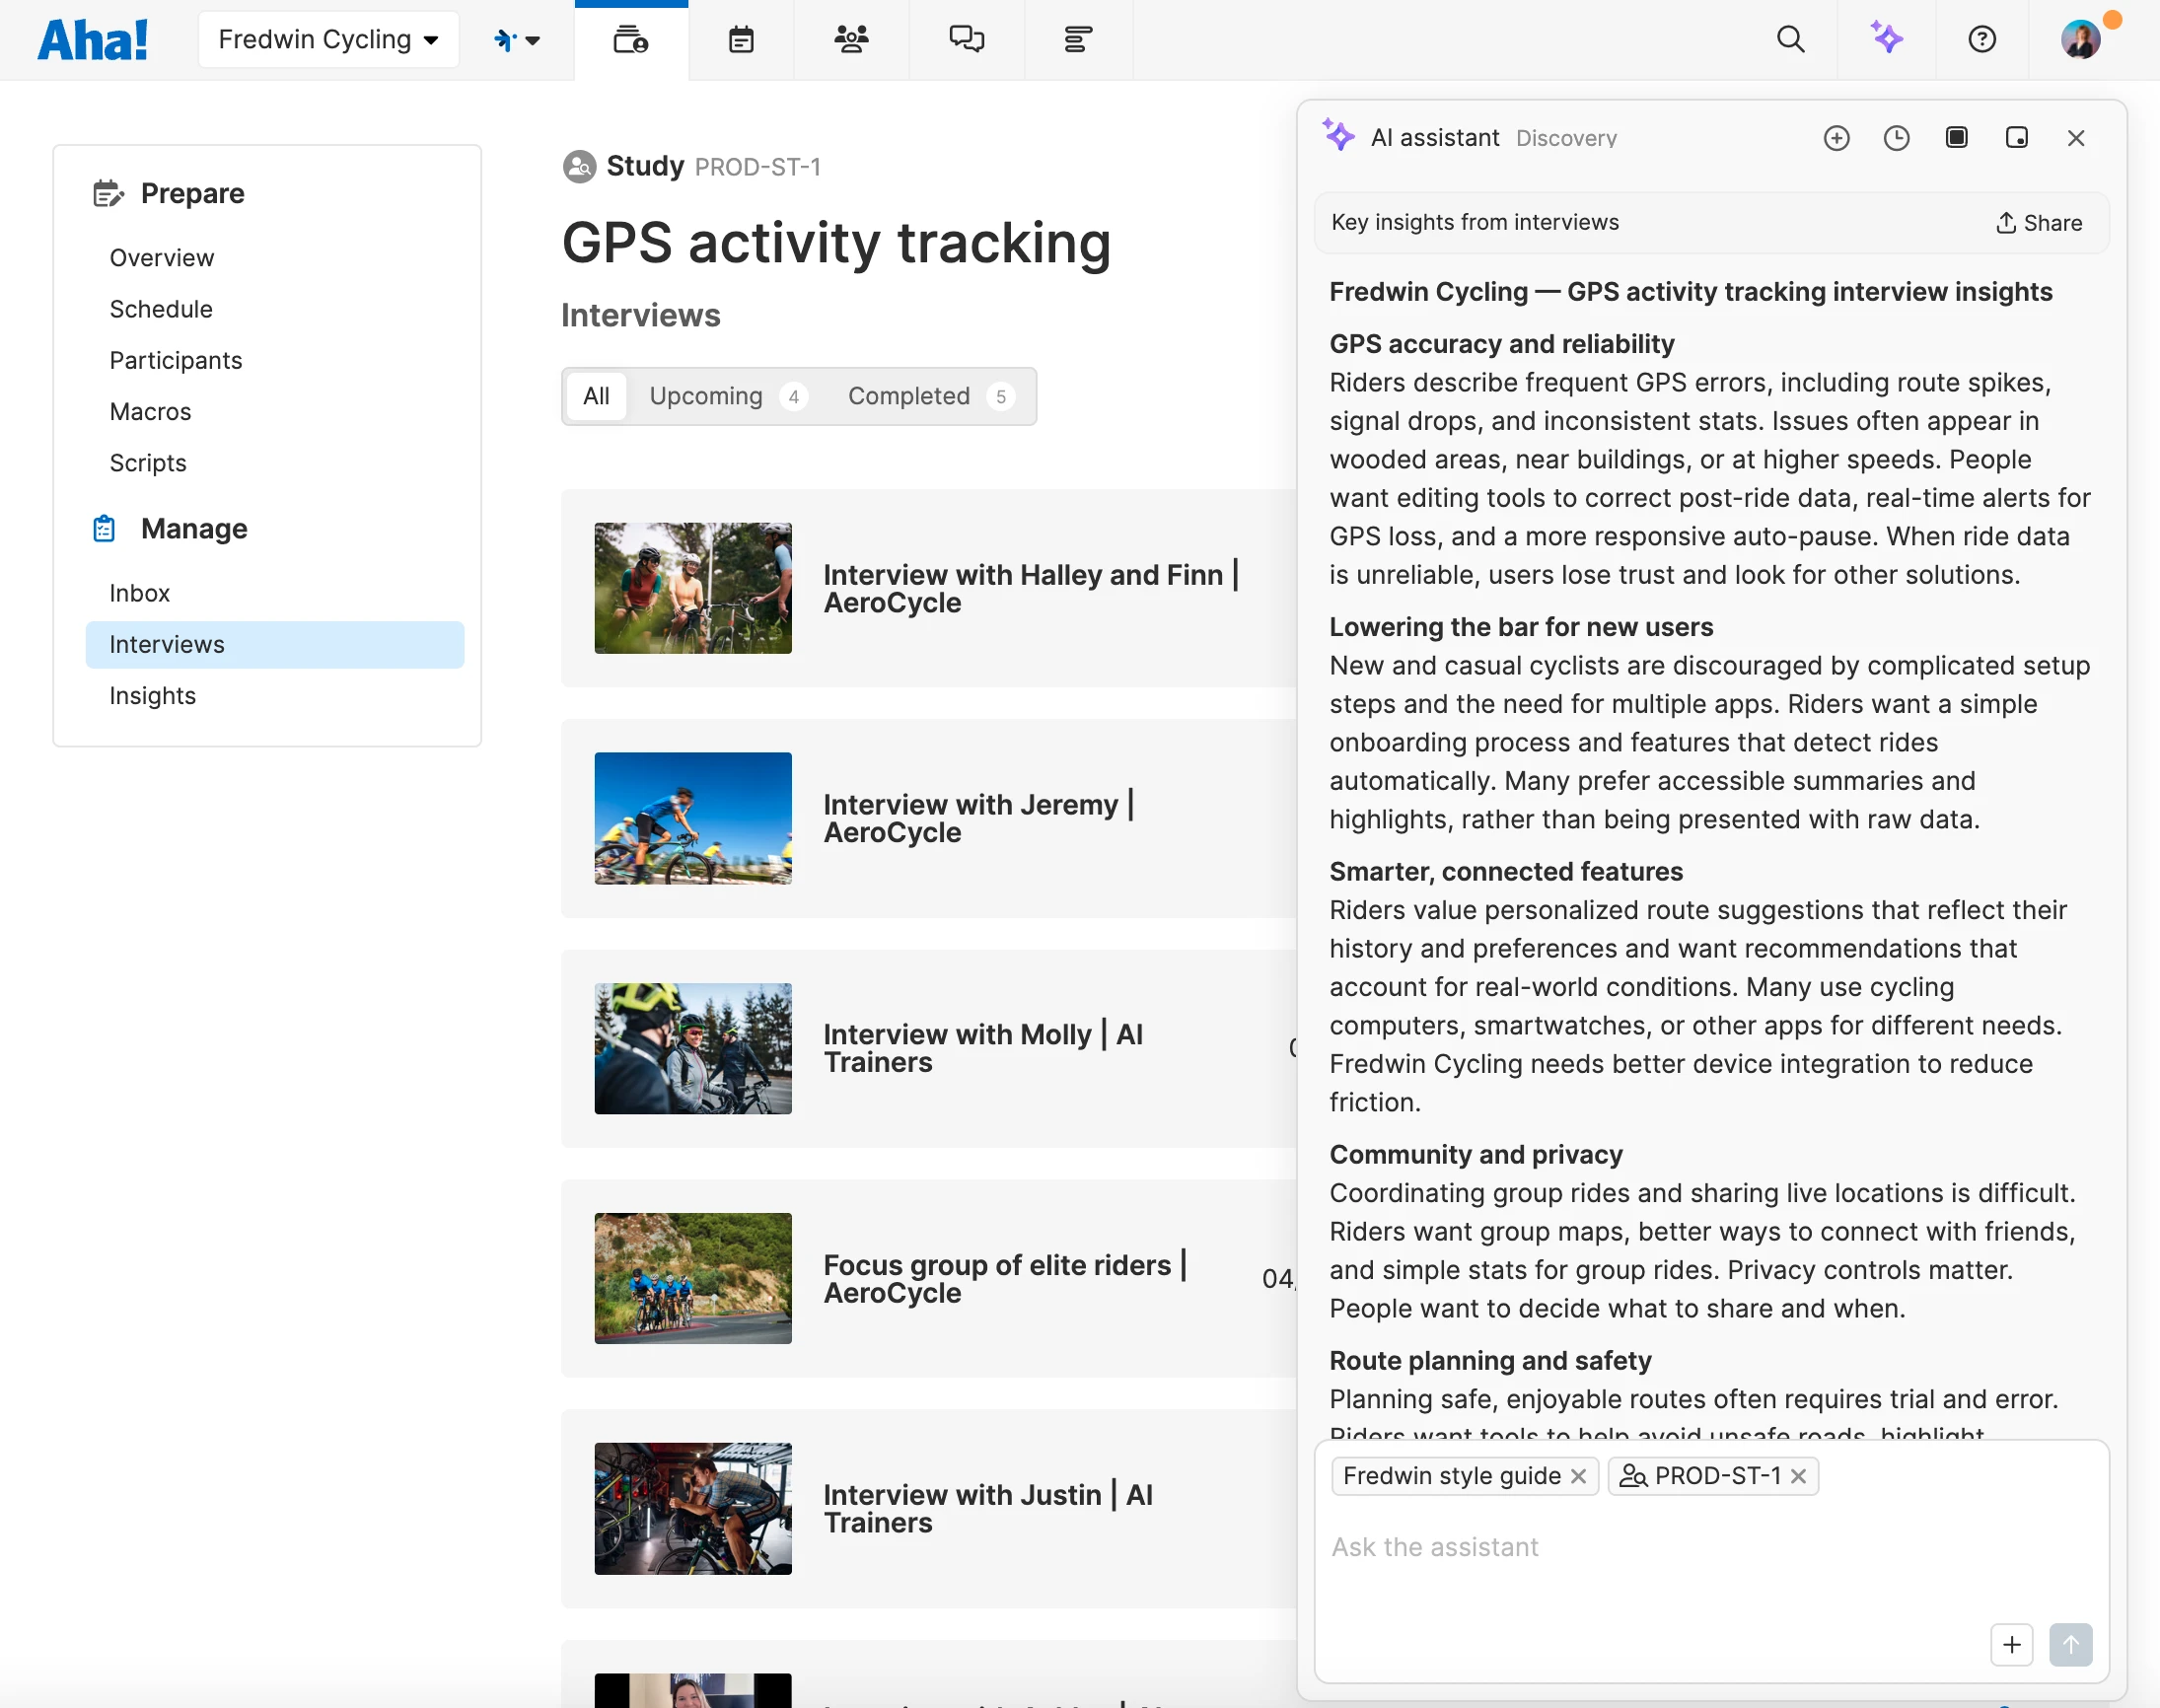Click the notes list icon in top navigation
The height and width of the screenshot is (1708, 2160).
(x=1078, y=40)
